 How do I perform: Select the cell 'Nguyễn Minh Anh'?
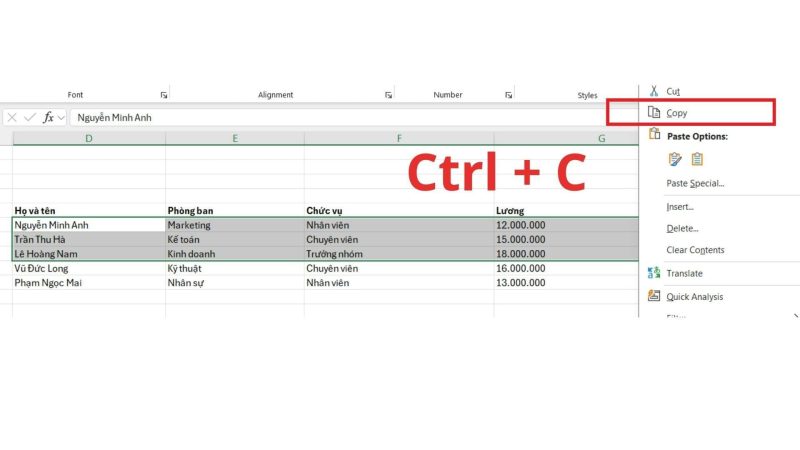pos(89,225)
